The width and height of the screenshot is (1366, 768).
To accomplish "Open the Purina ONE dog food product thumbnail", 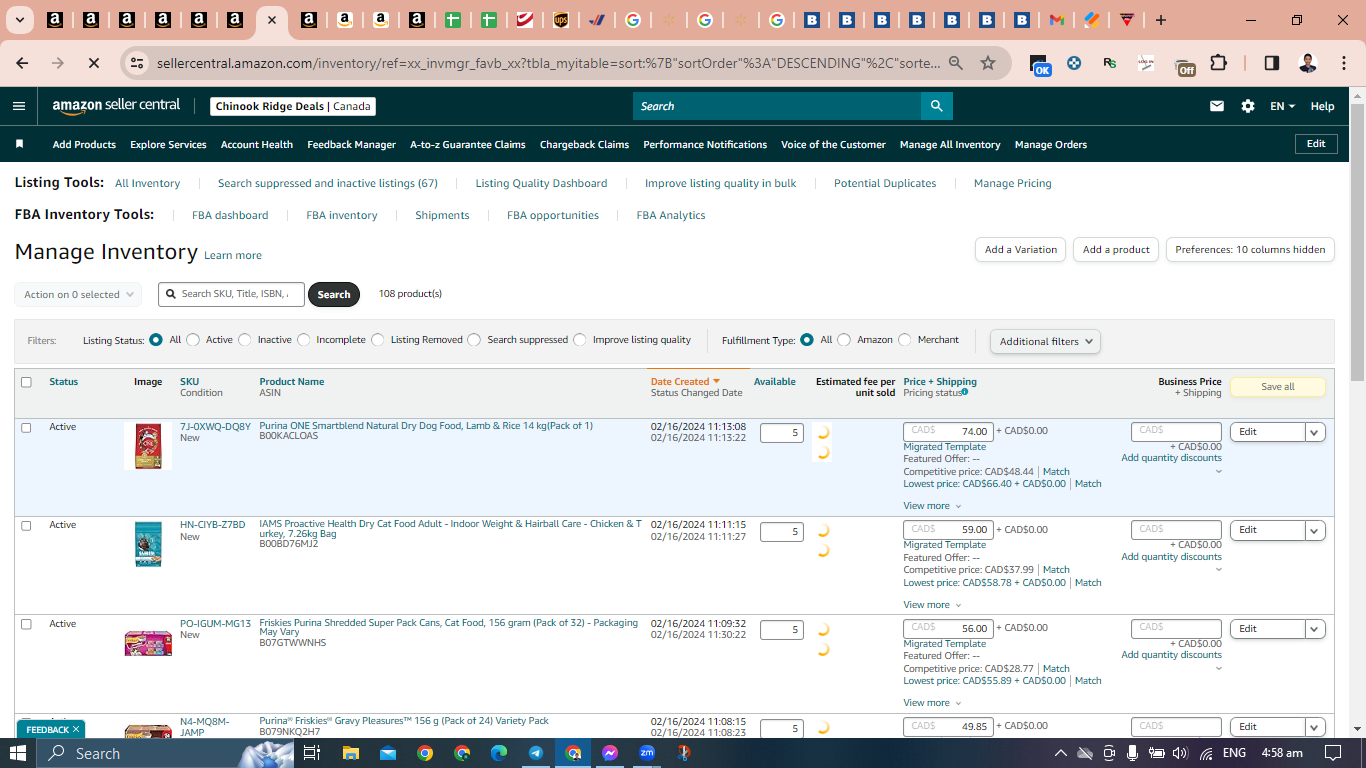I will point(148,446).
